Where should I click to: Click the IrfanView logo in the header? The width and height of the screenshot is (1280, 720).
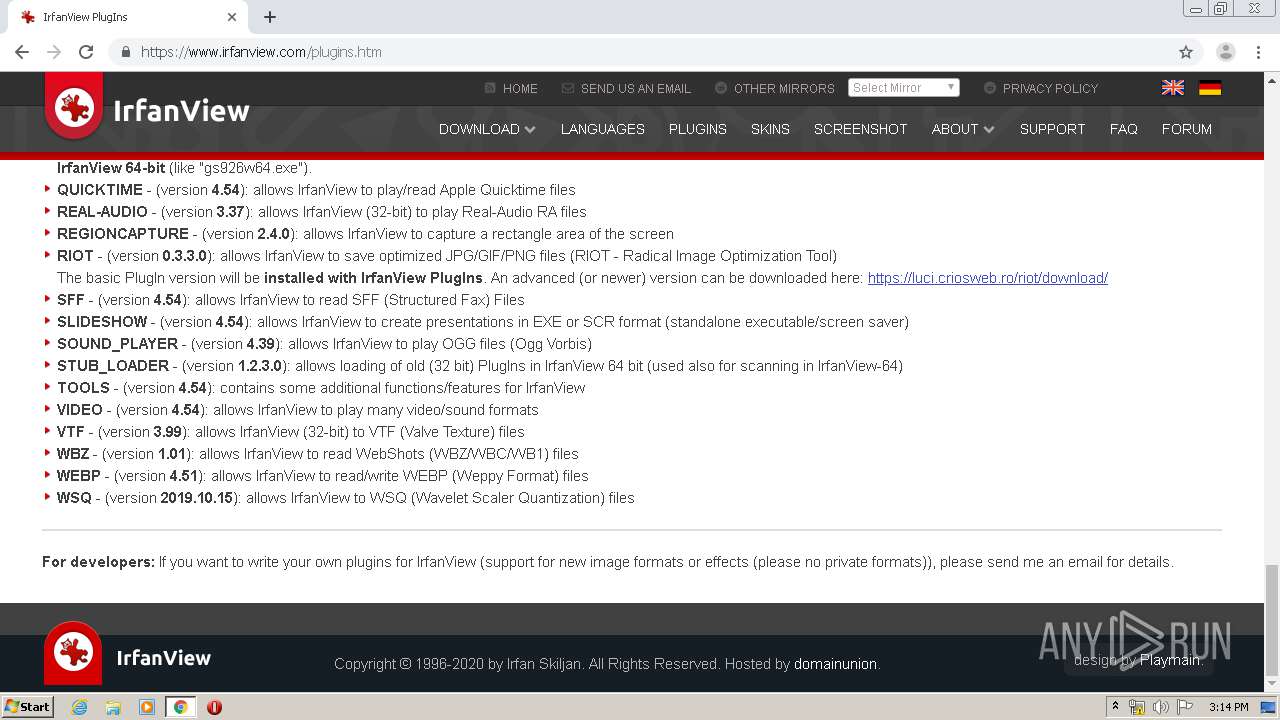coord(147,108)
